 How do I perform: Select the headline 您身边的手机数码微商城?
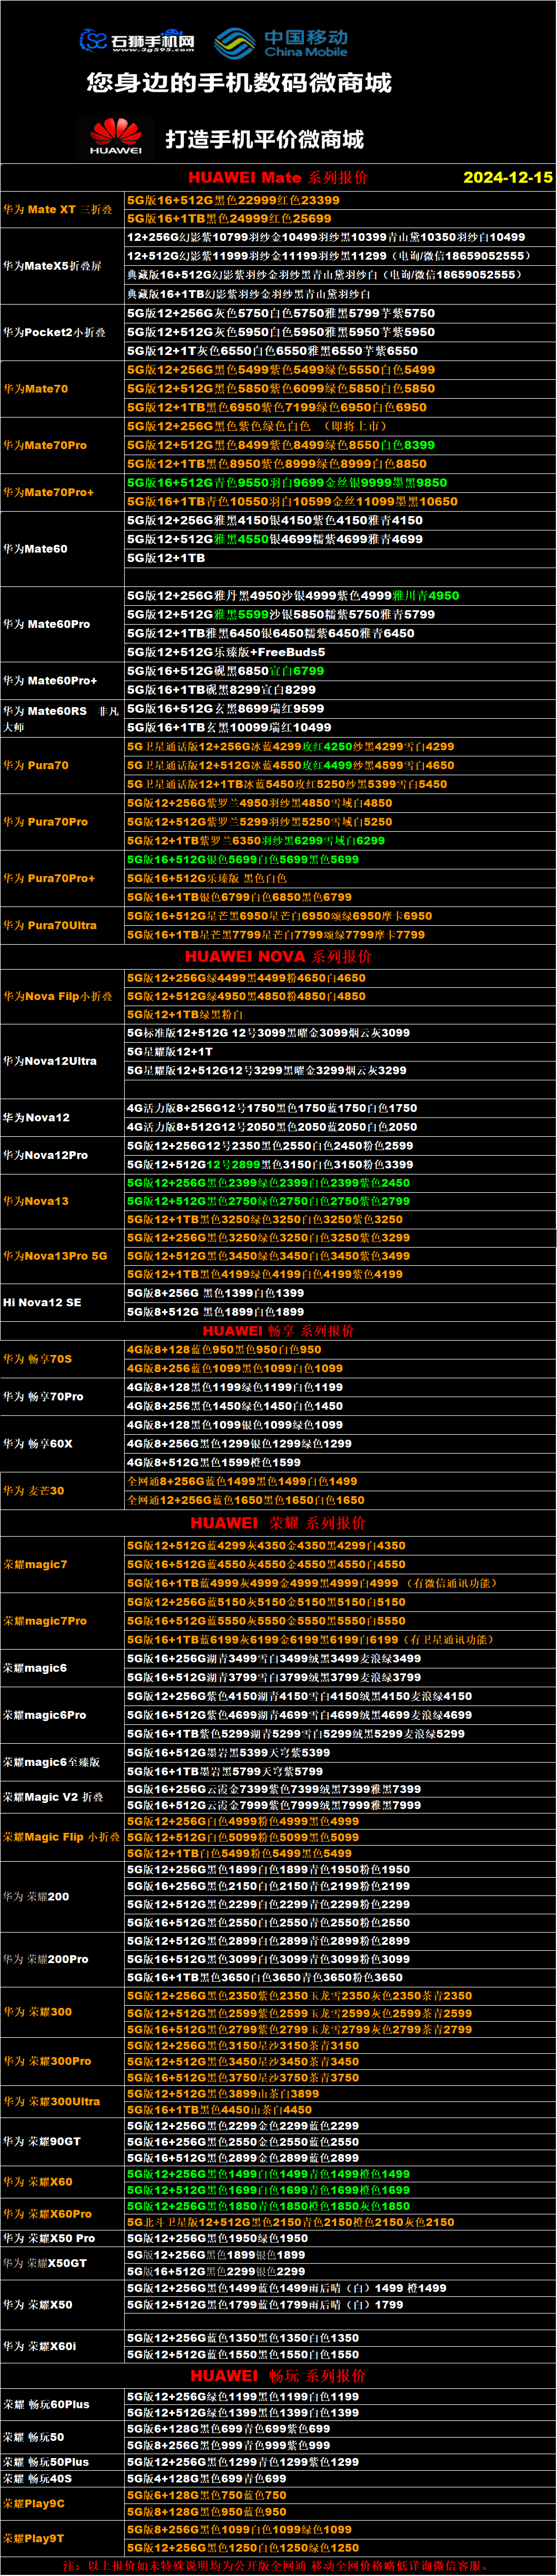(239, 83)
